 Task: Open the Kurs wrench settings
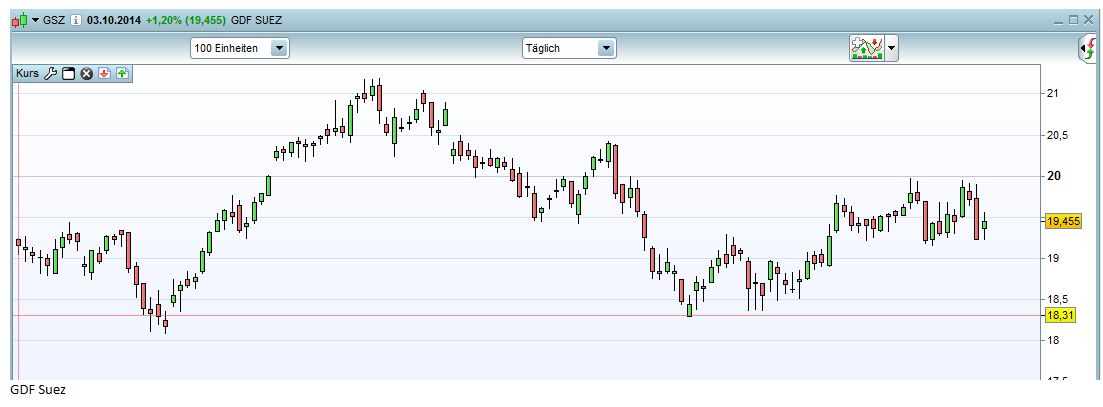tap(51, 73)
